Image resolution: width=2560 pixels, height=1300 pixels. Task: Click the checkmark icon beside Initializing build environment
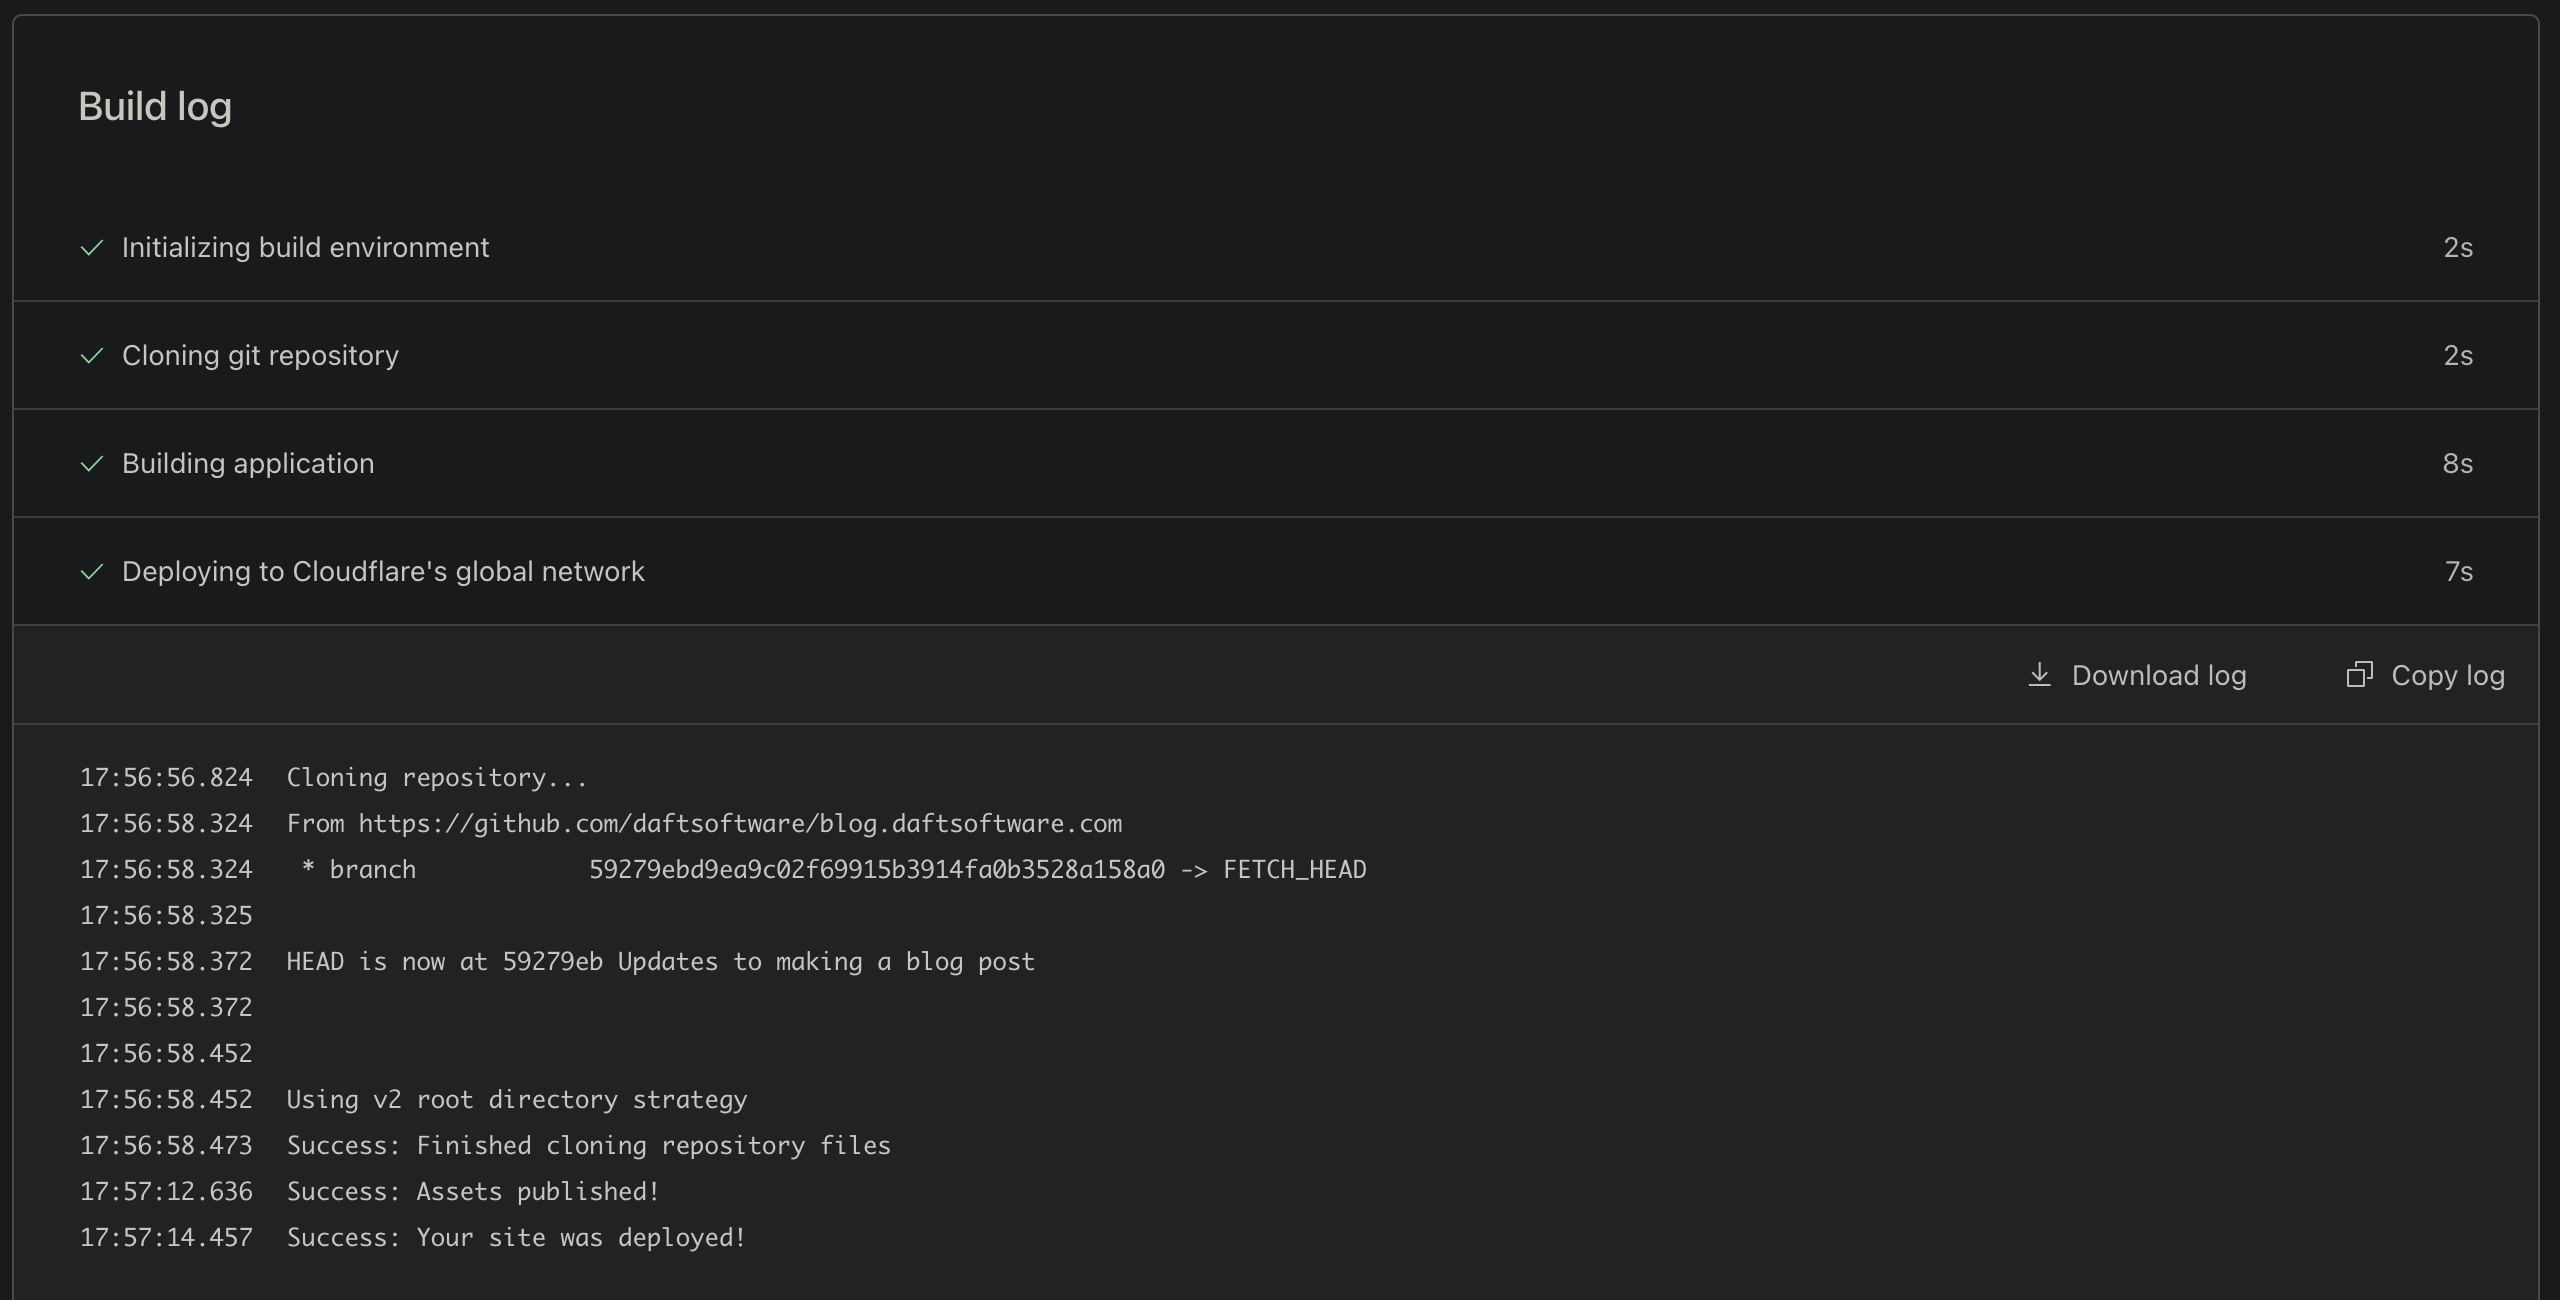92,248
